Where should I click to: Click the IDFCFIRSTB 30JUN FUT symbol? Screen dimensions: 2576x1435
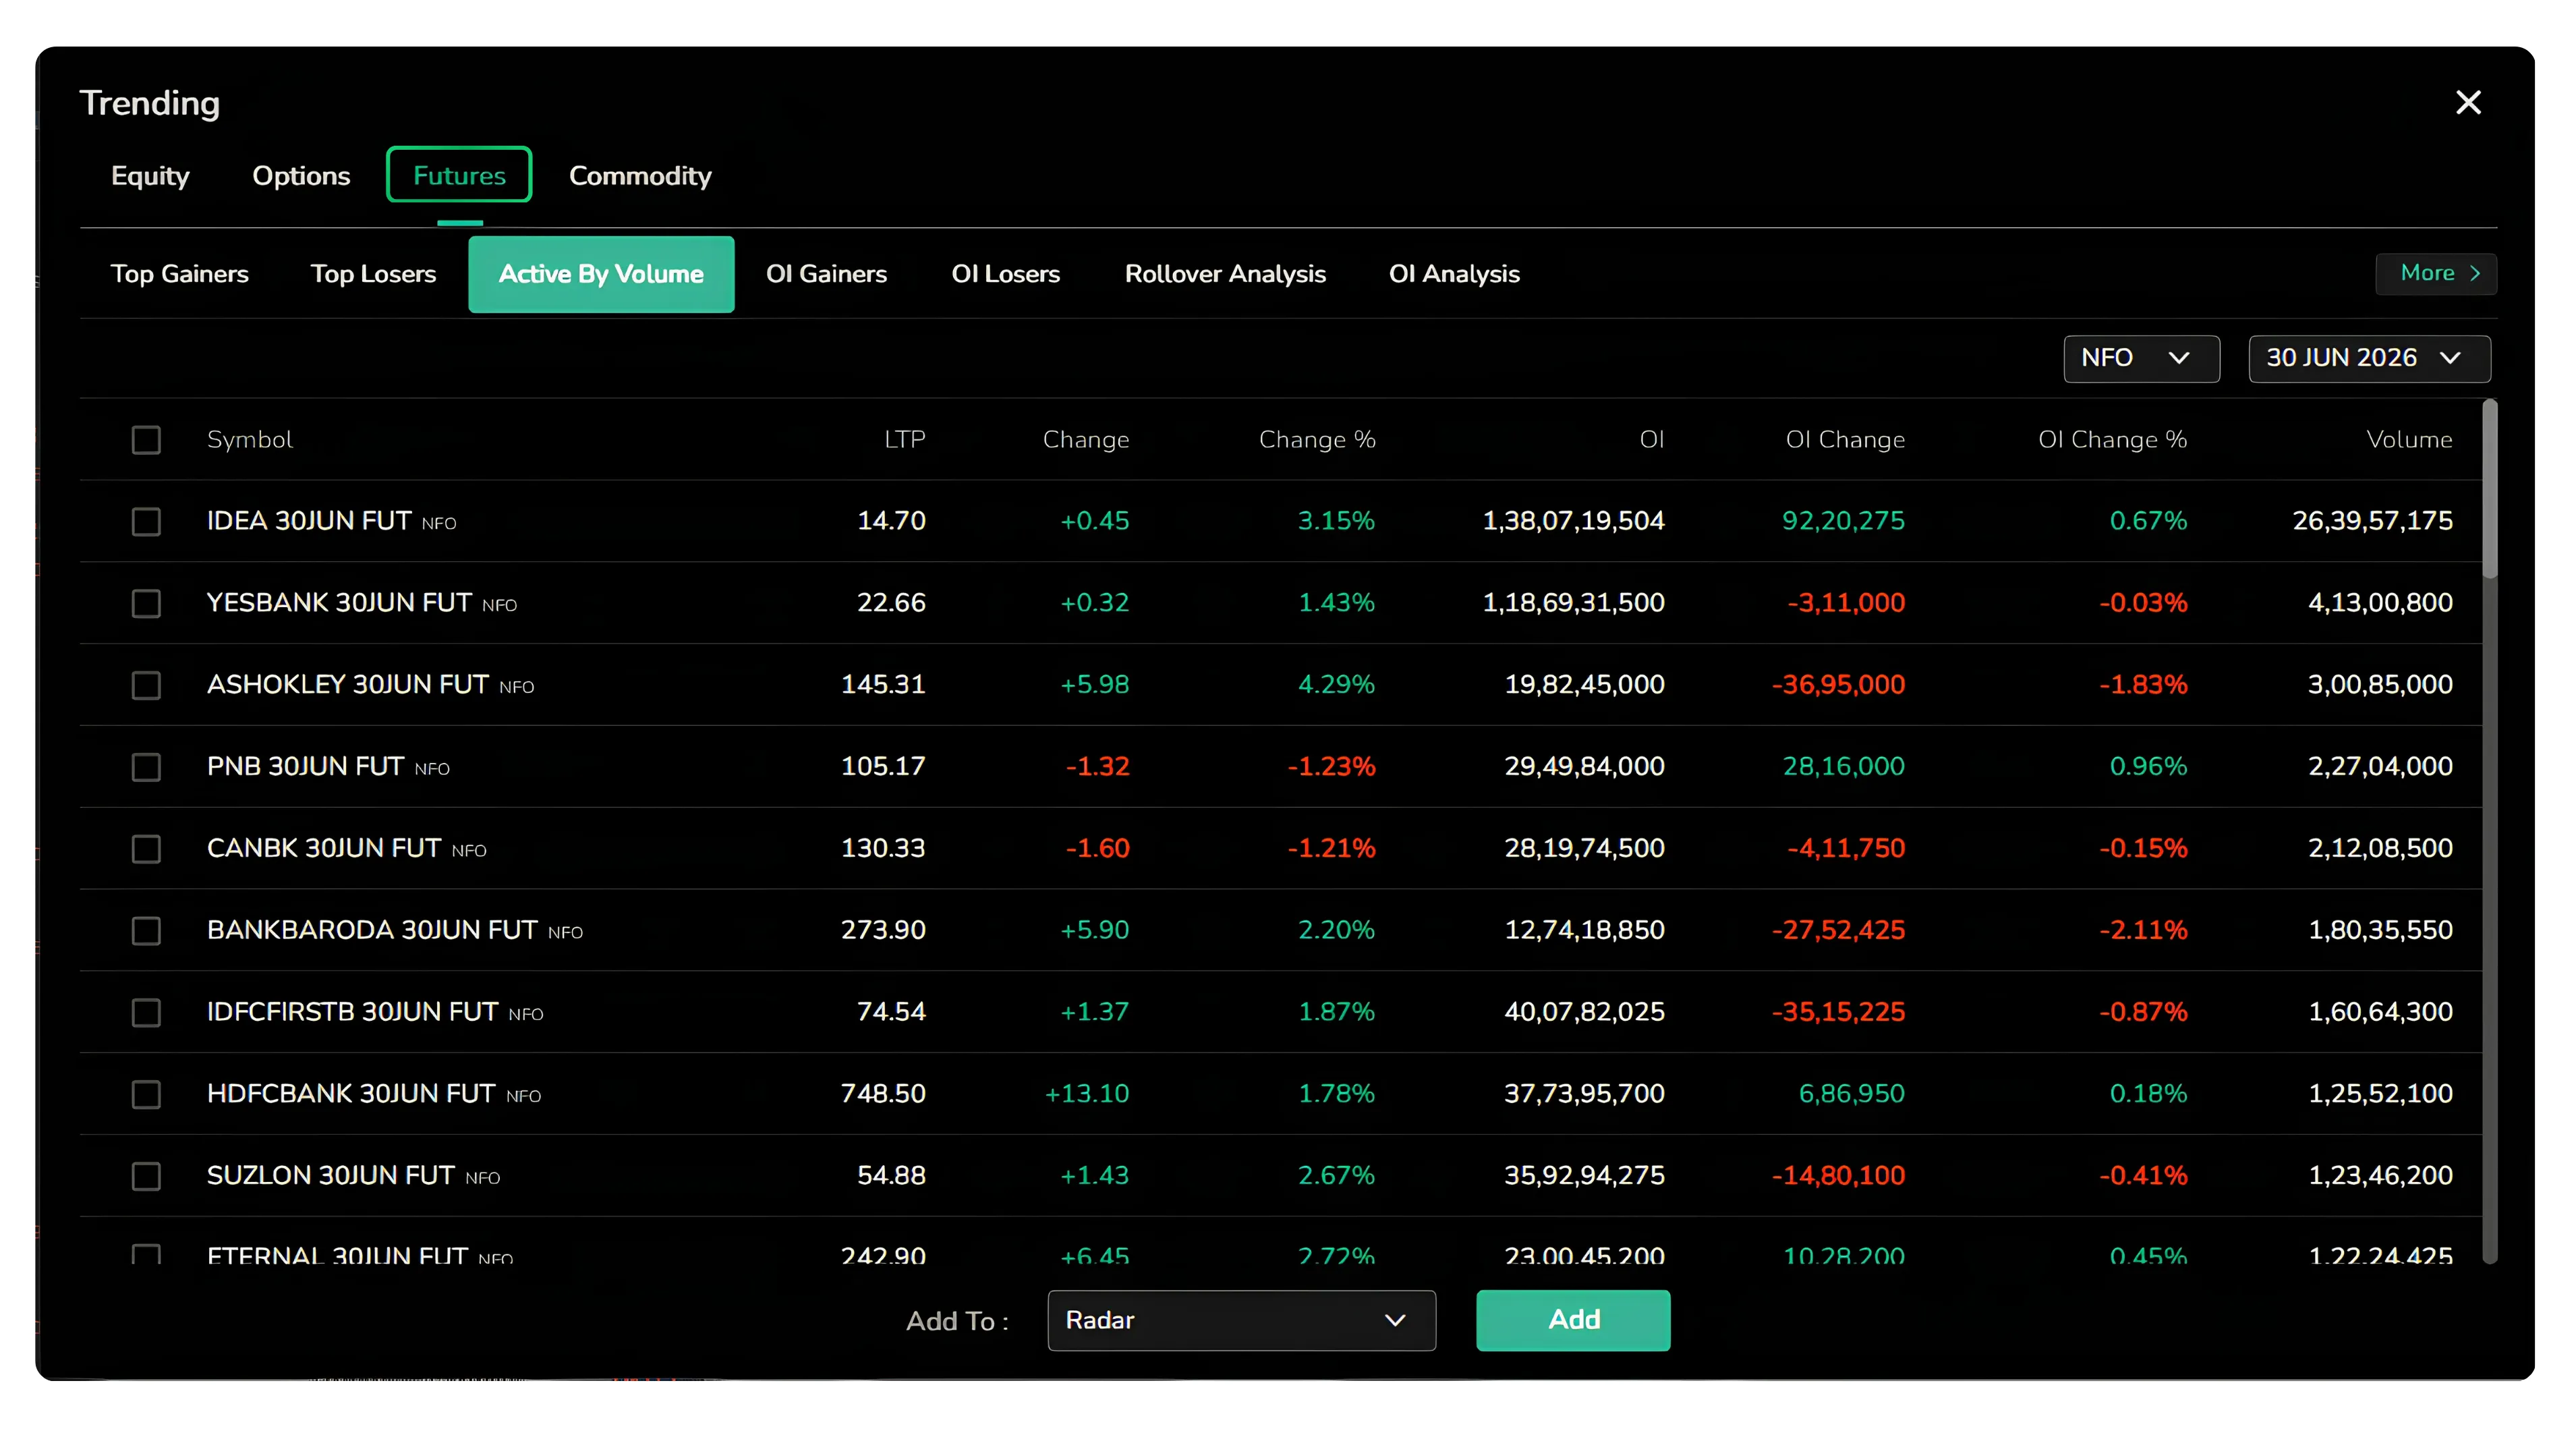click(352, 1012)
